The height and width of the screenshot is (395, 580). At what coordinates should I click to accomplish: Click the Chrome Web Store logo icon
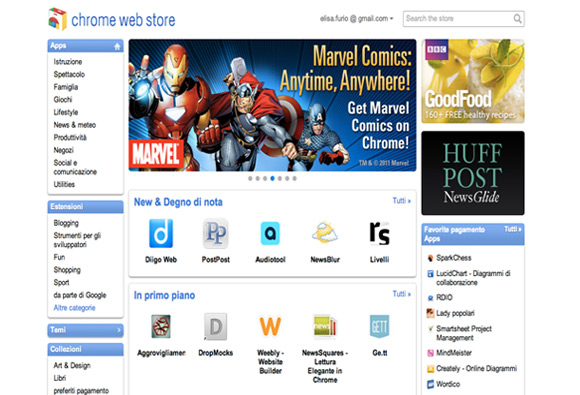(58, 19)
